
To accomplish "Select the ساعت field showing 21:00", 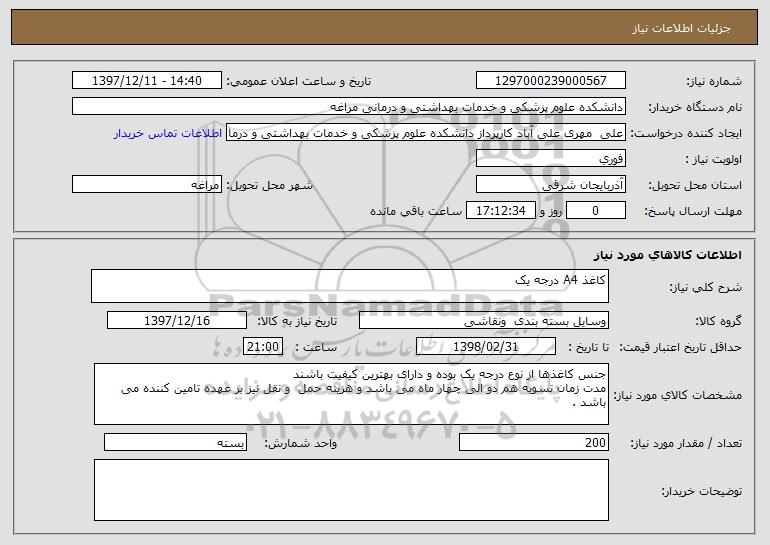I will click(x=263, y=346).
